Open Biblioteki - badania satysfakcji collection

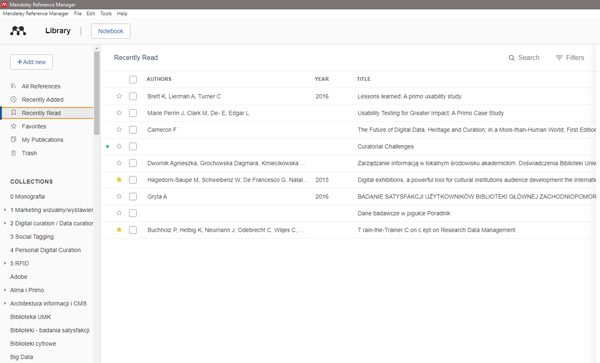50,330
